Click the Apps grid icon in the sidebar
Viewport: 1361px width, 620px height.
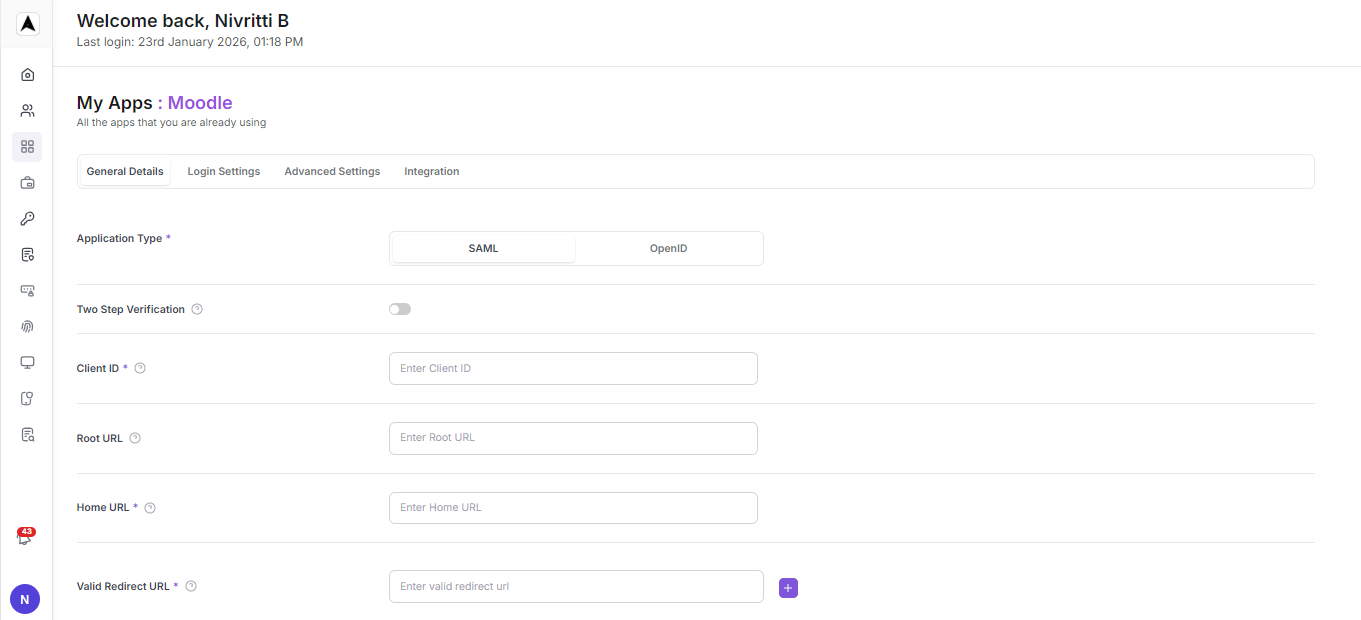(x=27, y=147)
